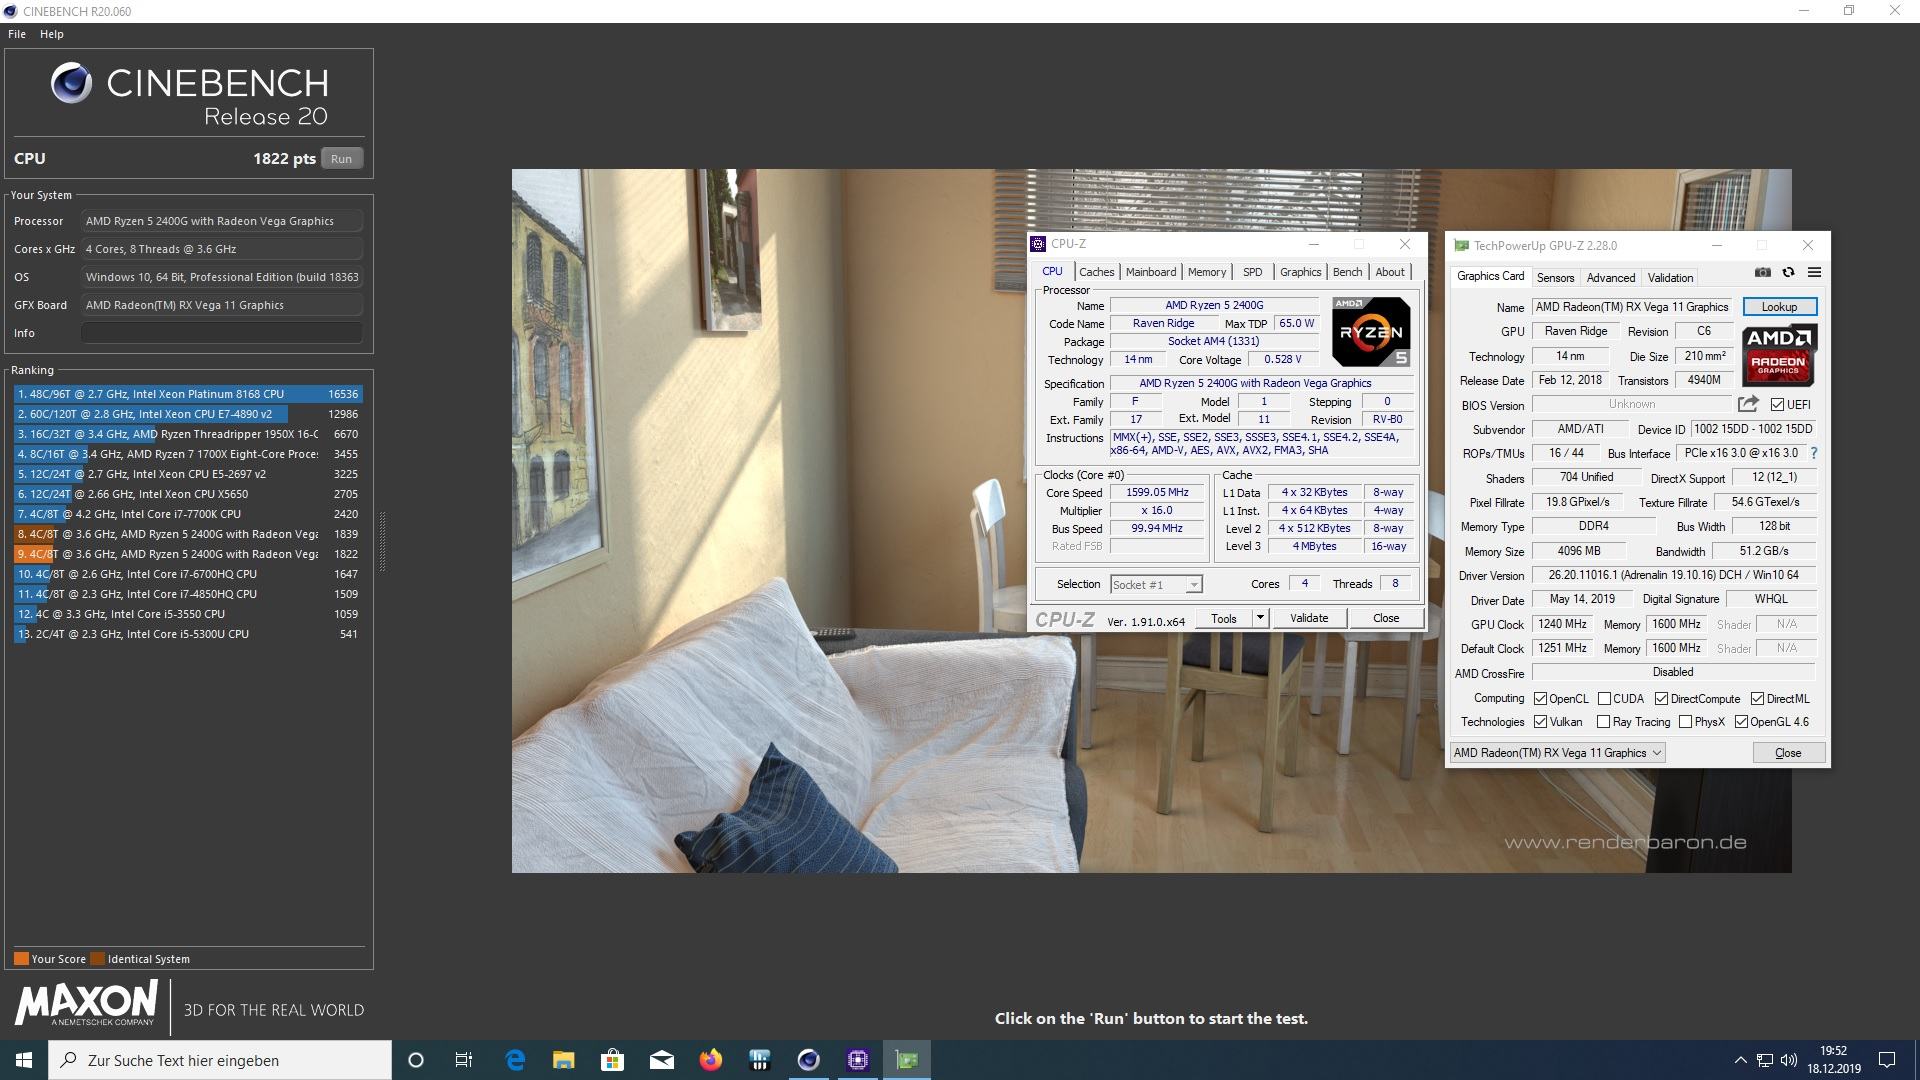Show hidden system tray icons

(1740, 1060)
